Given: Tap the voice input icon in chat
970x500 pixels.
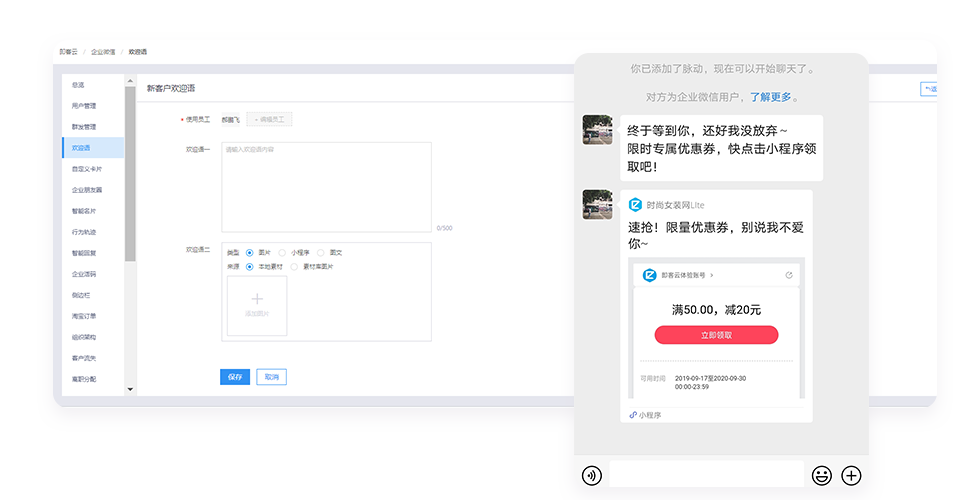Looking at the screenshot, I should [x=592, y=475].
